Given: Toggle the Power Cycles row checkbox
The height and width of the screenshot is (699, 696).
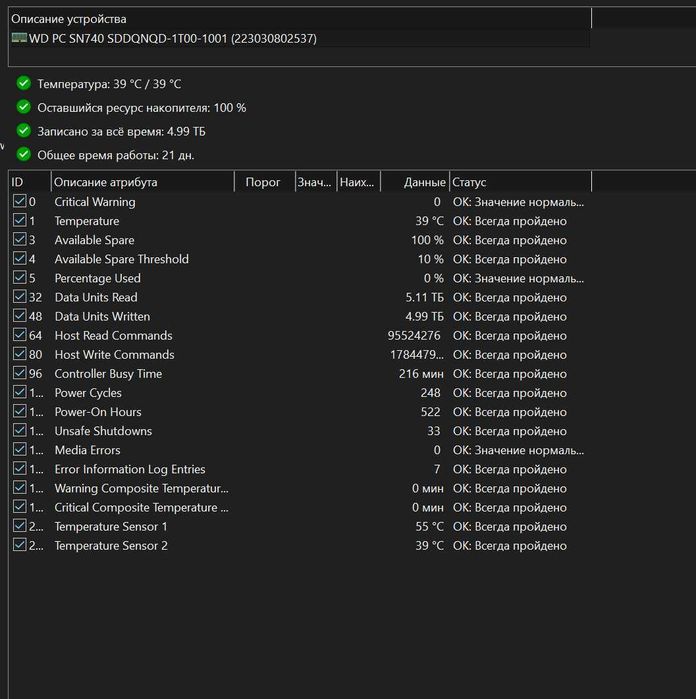Looking at the screenshot, I should 19,393.
